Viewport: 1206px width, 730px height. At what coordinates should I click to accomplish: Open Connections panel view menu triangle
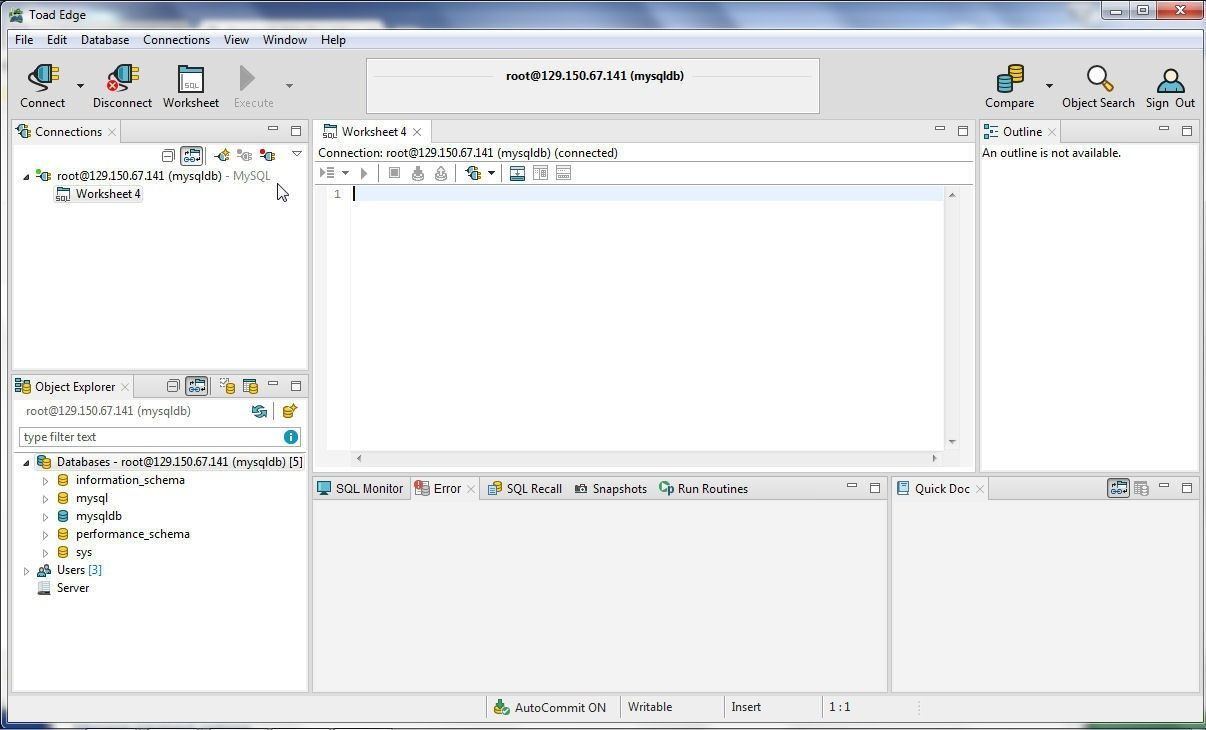point(297,154)
